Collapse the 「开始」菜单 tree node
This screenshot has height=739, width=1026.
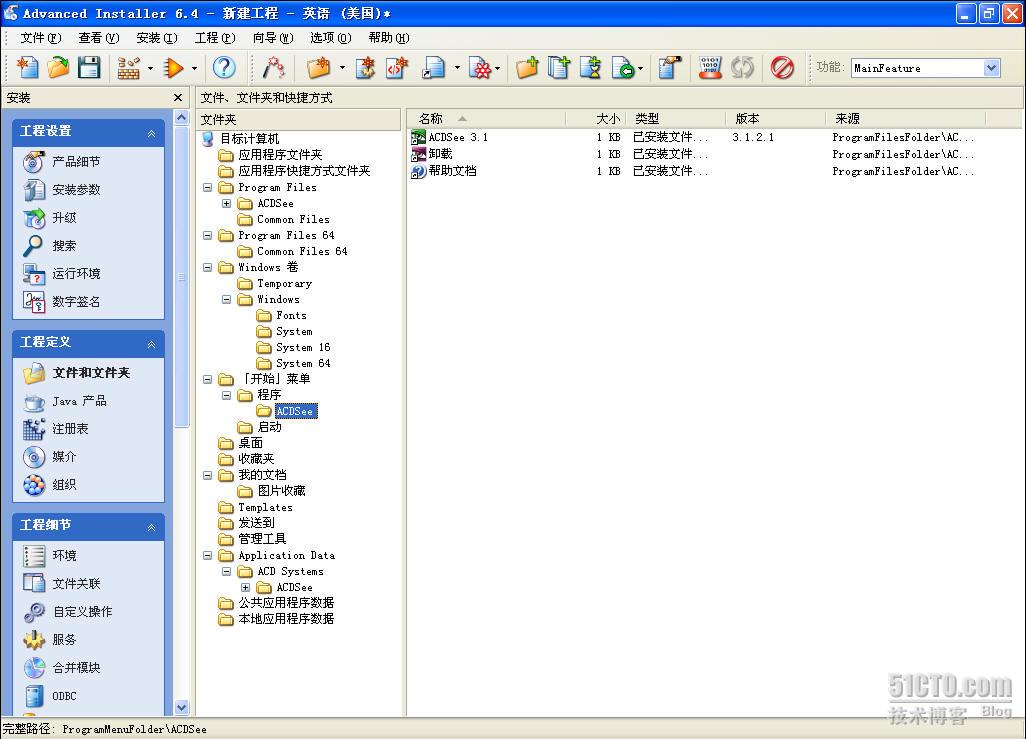click(x=207, y=379)
